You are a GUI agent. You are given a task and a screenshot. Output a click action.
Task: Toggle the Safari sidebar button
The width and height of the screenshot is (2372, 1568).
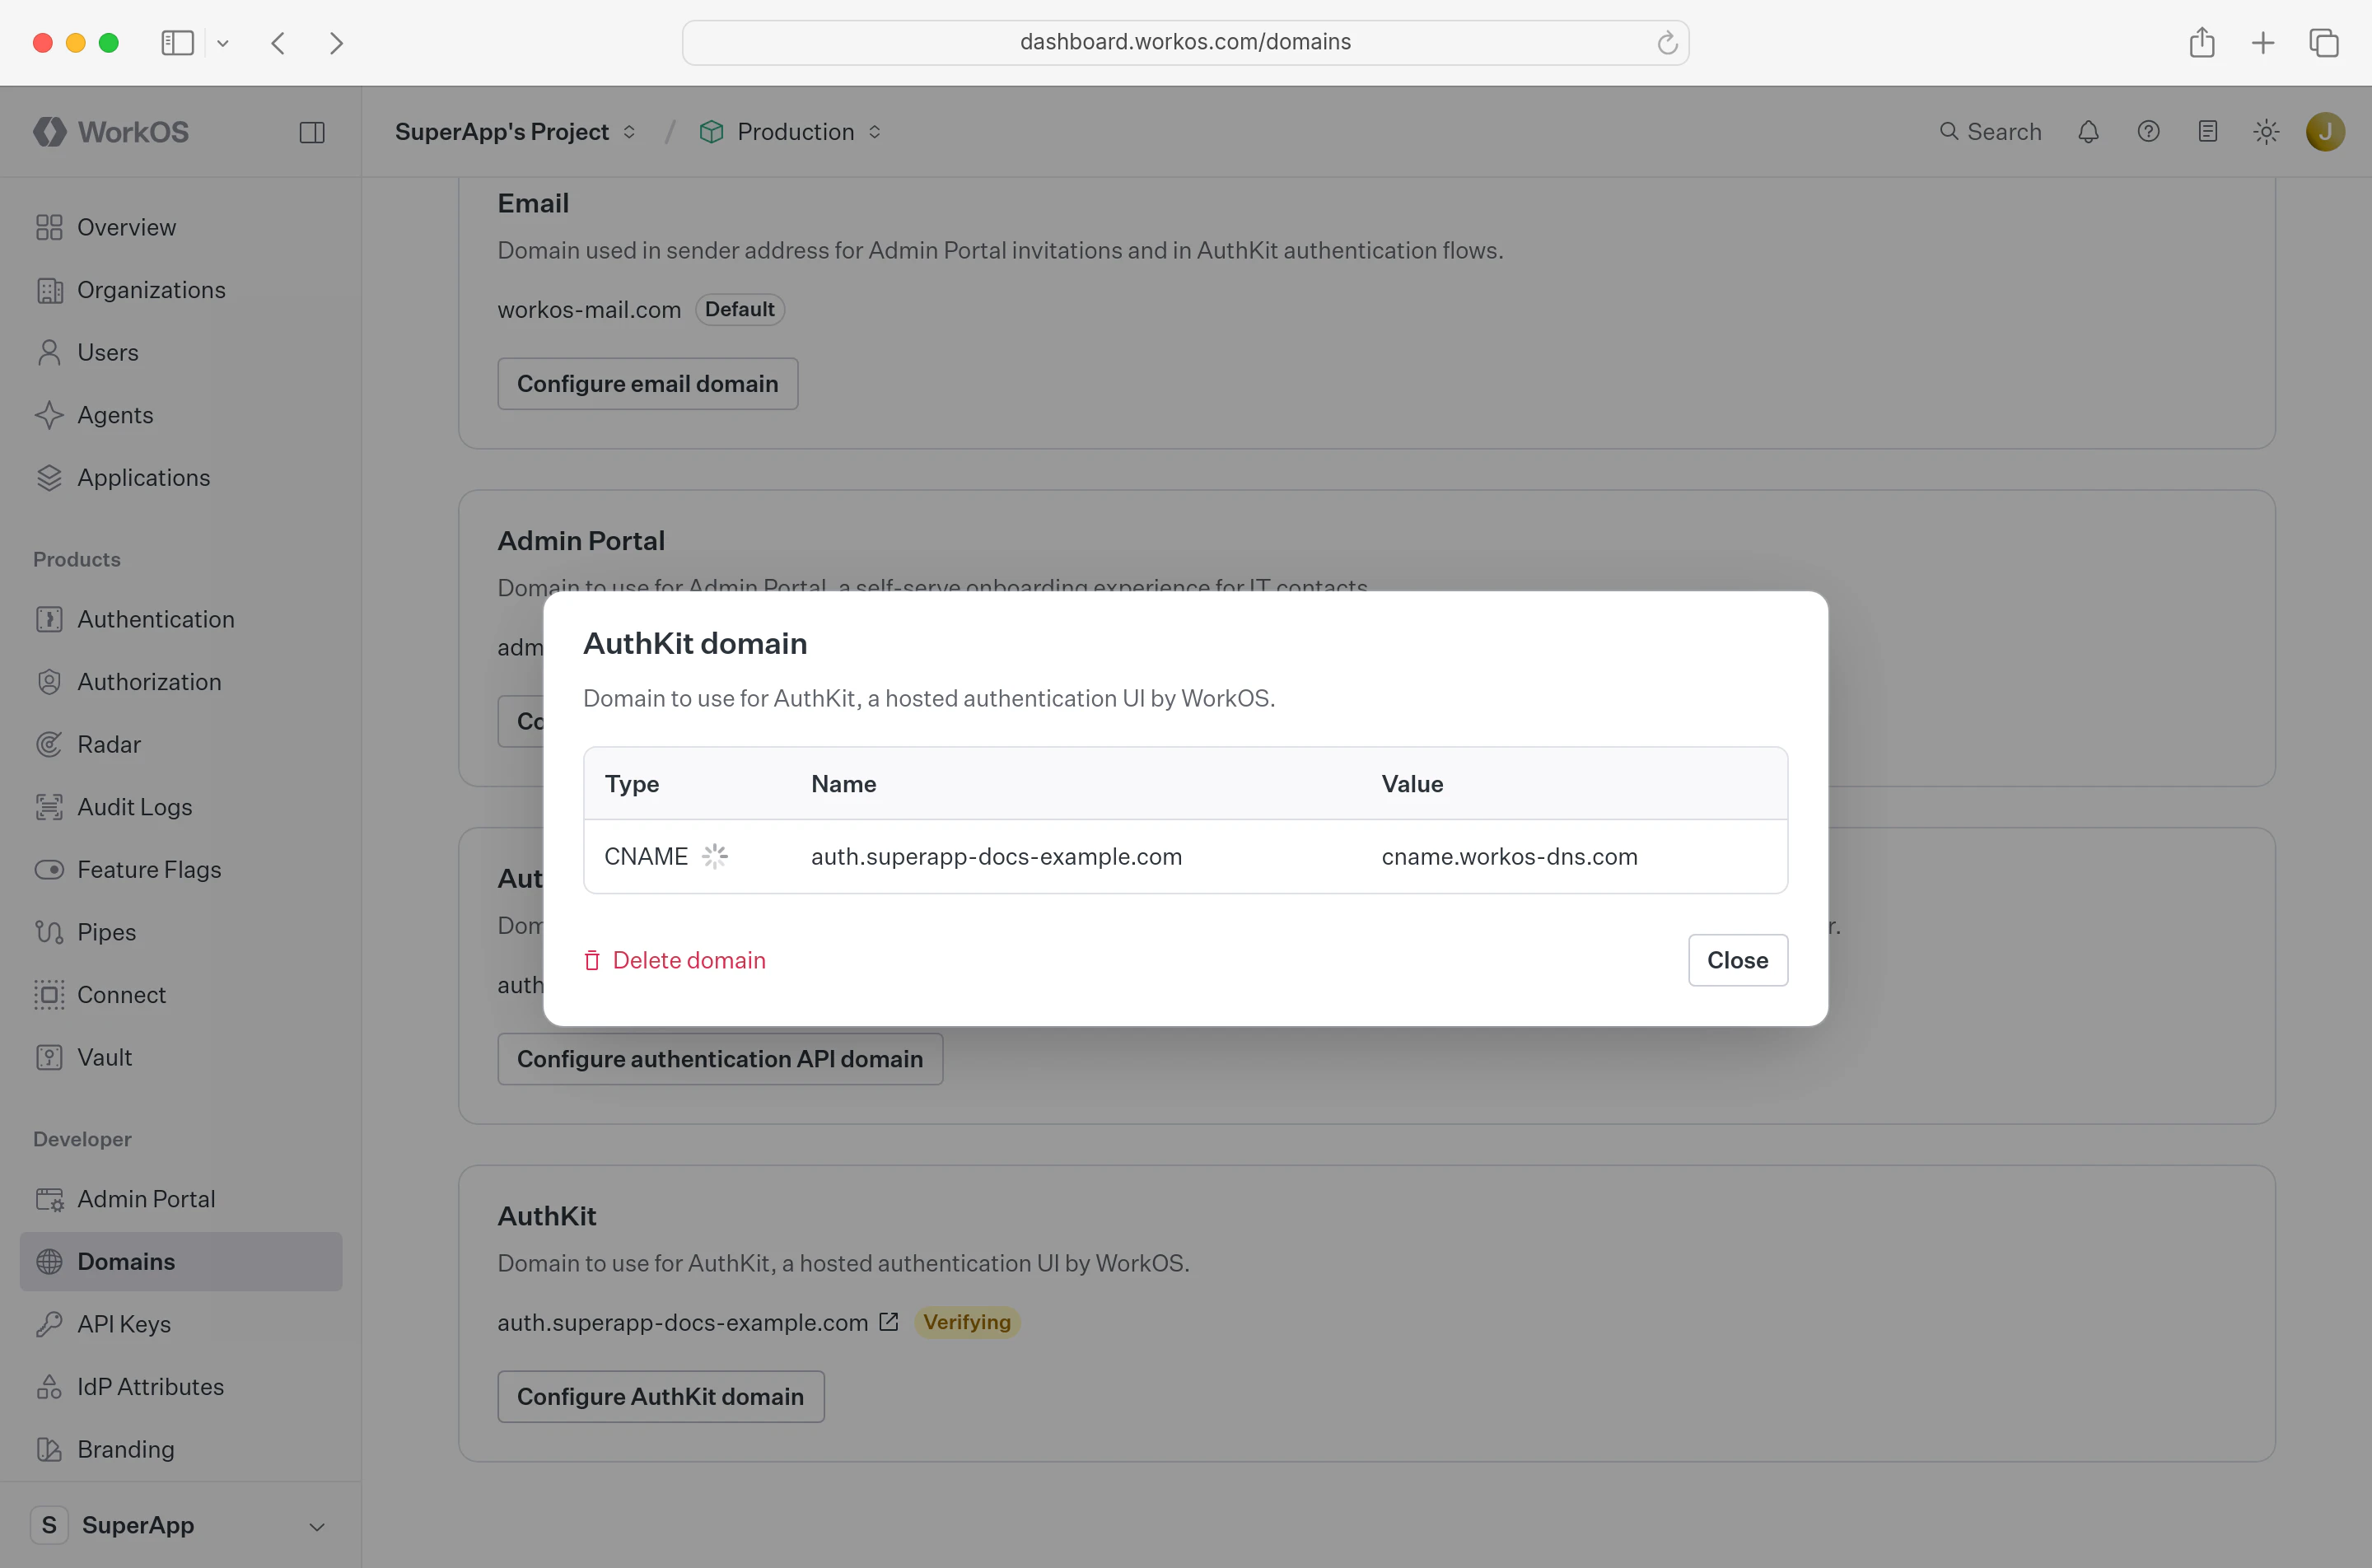tap(177, 43)
